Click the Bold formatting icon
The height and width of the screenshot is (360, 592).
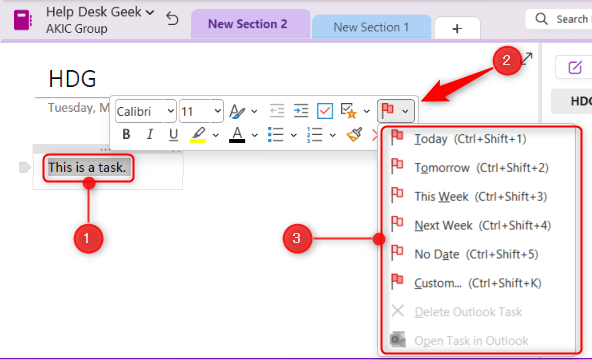click(126, 134)
